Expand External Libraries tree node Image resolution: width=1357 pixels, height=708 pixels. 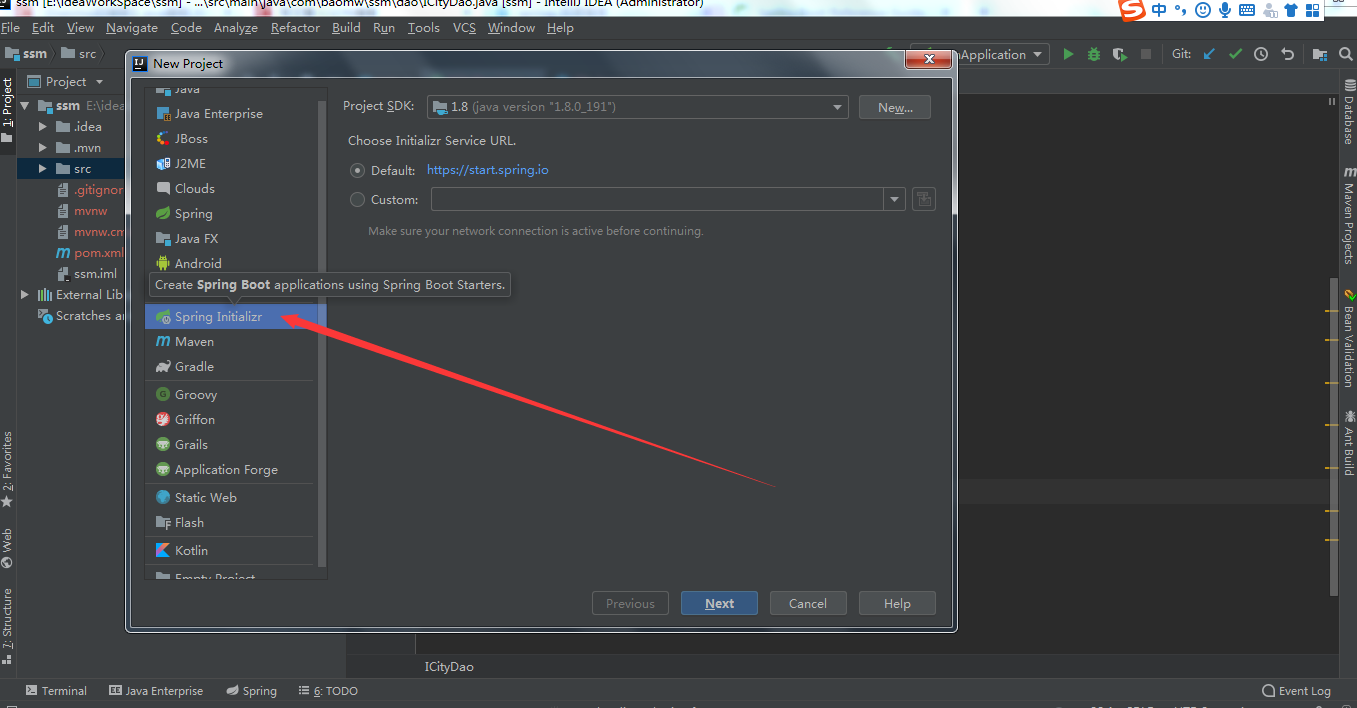coord(24,295)
